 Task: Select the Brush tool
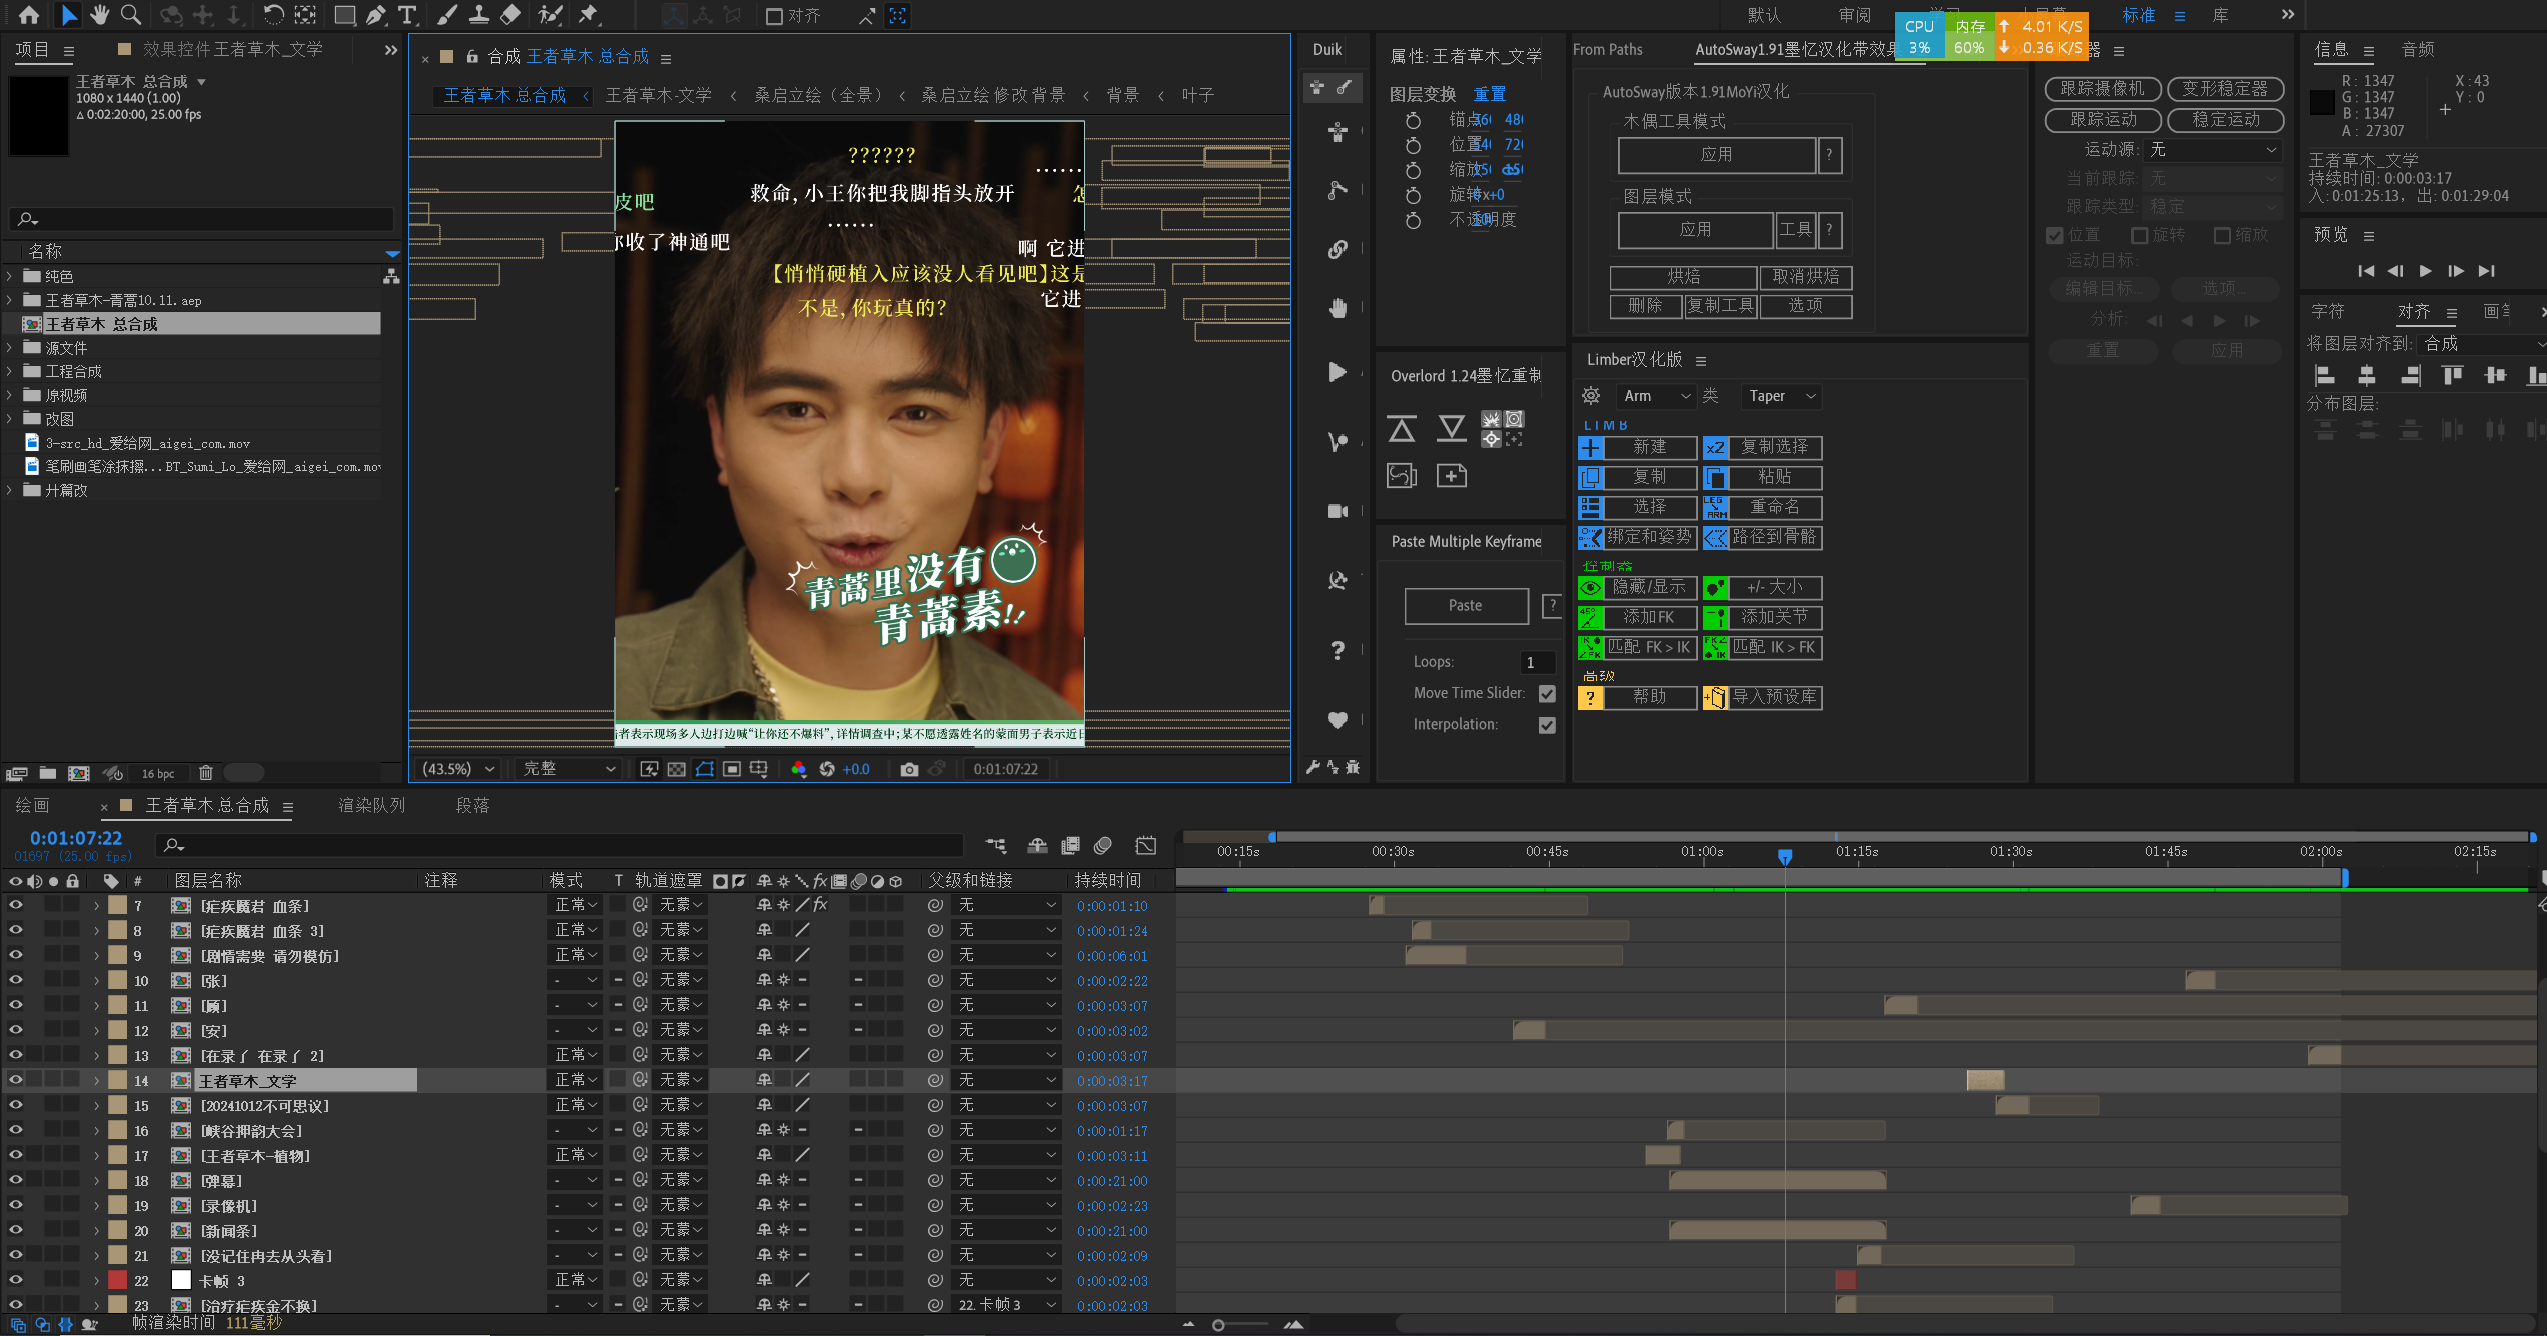click(x=447, y=15)
